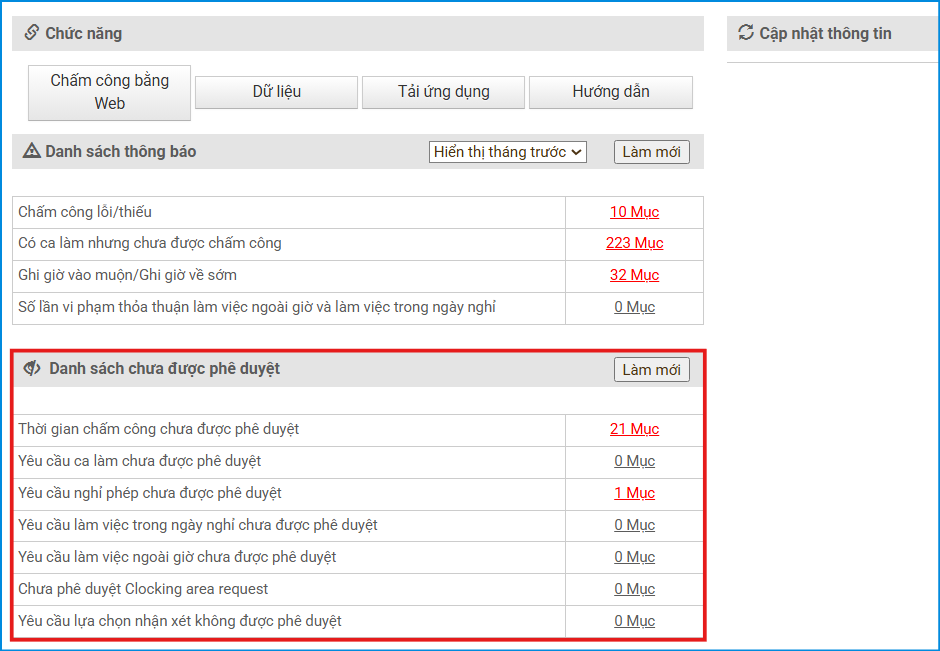Click 0 Mục for unapproved shift requests
Screen dimensions: 940x651
634,461
